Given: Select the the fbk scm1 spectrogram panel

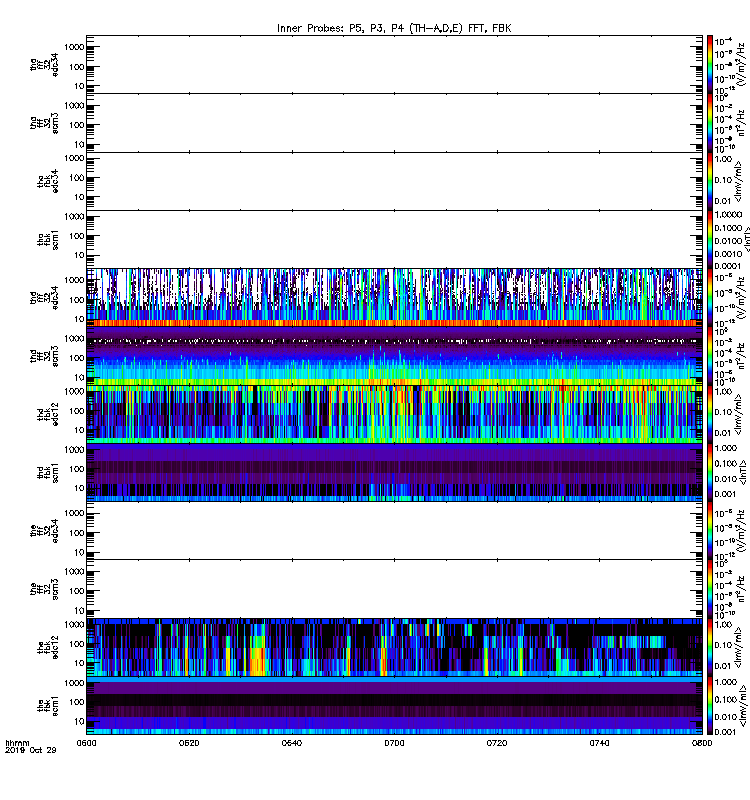Looking at the screenshot, I should pos(394,705).
